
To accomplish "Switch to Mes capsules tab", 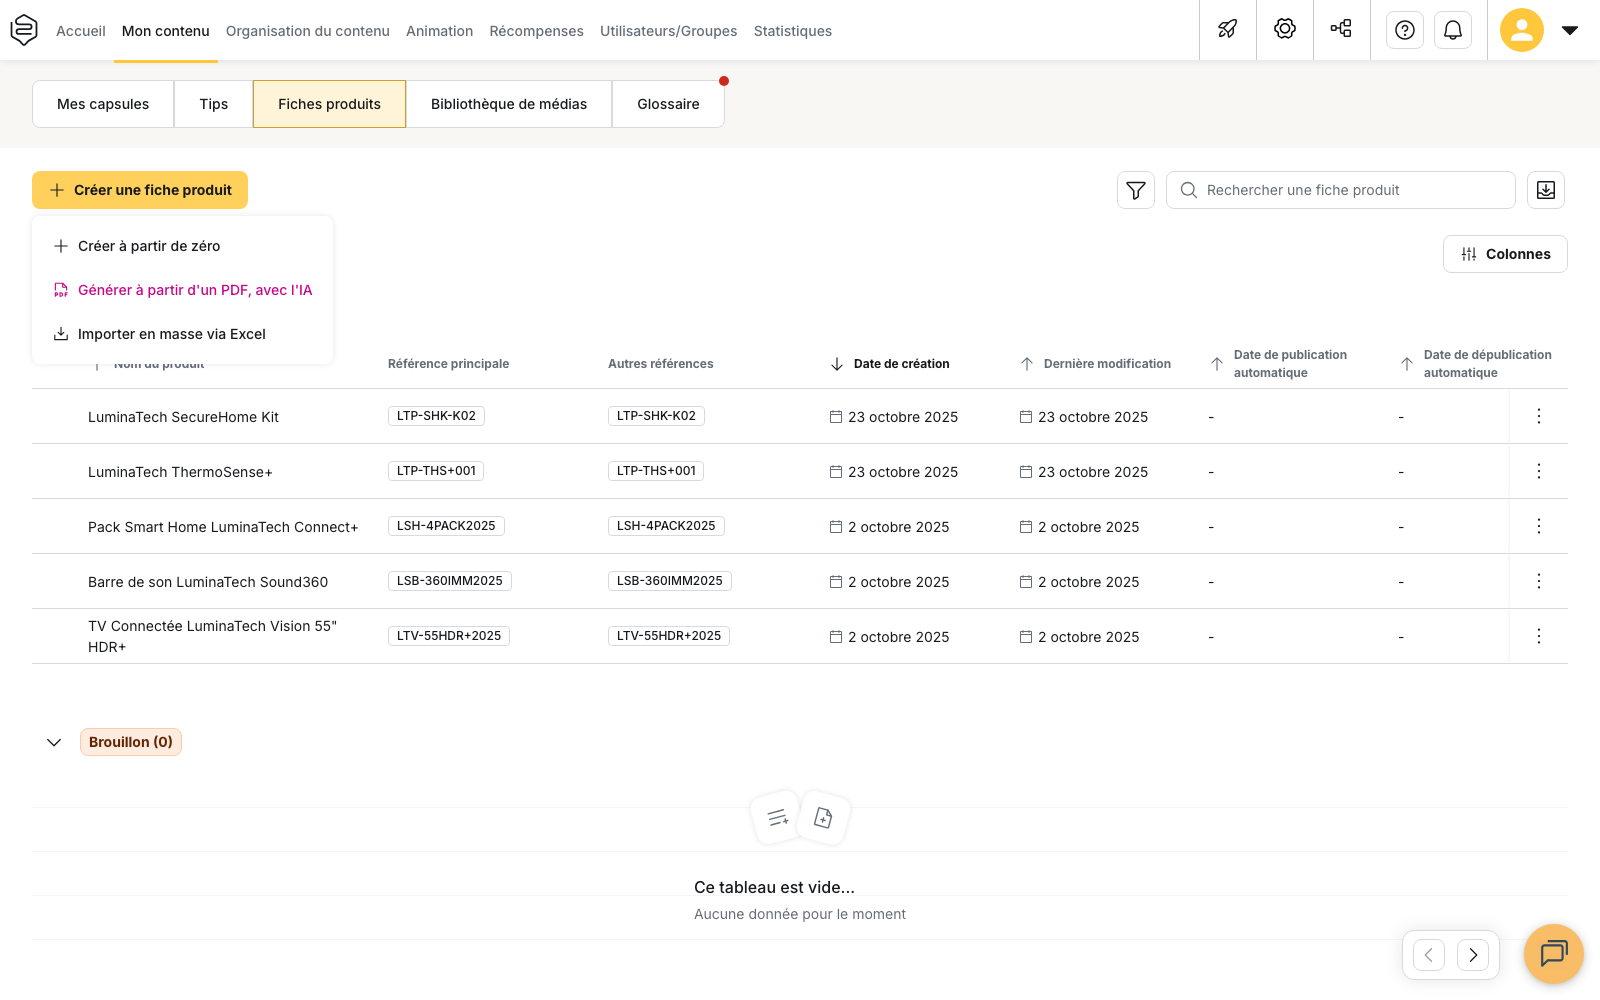I will click(103, 104).
